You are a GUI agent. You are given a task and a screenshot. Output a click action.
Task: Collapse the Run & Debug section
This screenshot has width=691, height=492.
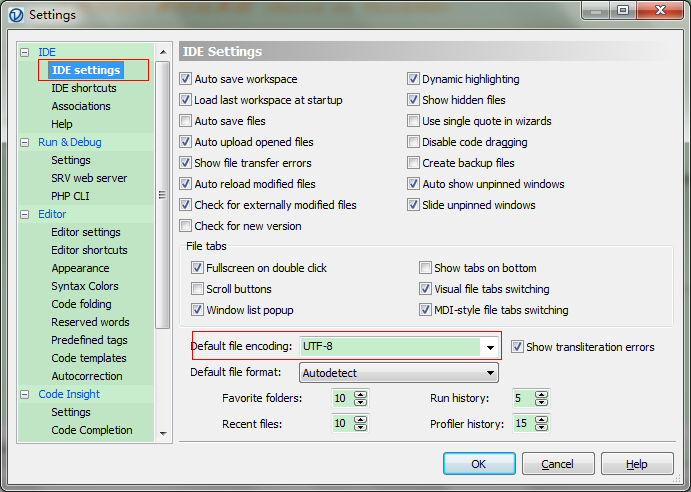25,142
